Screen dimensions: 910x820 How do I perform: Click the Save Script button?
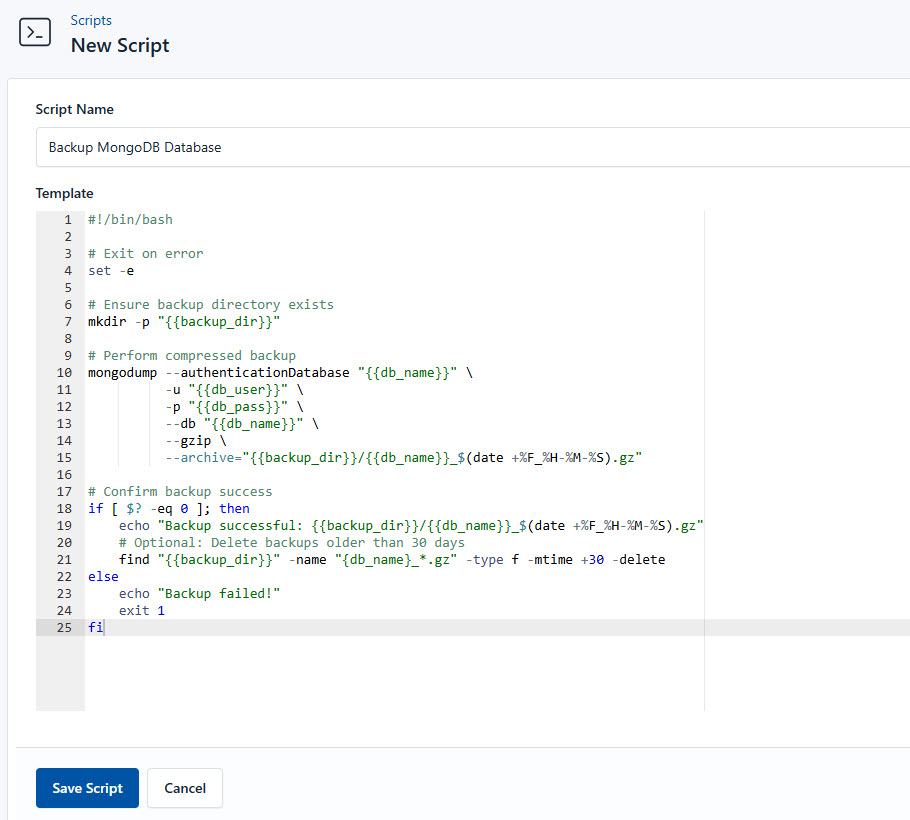[87, 788]
